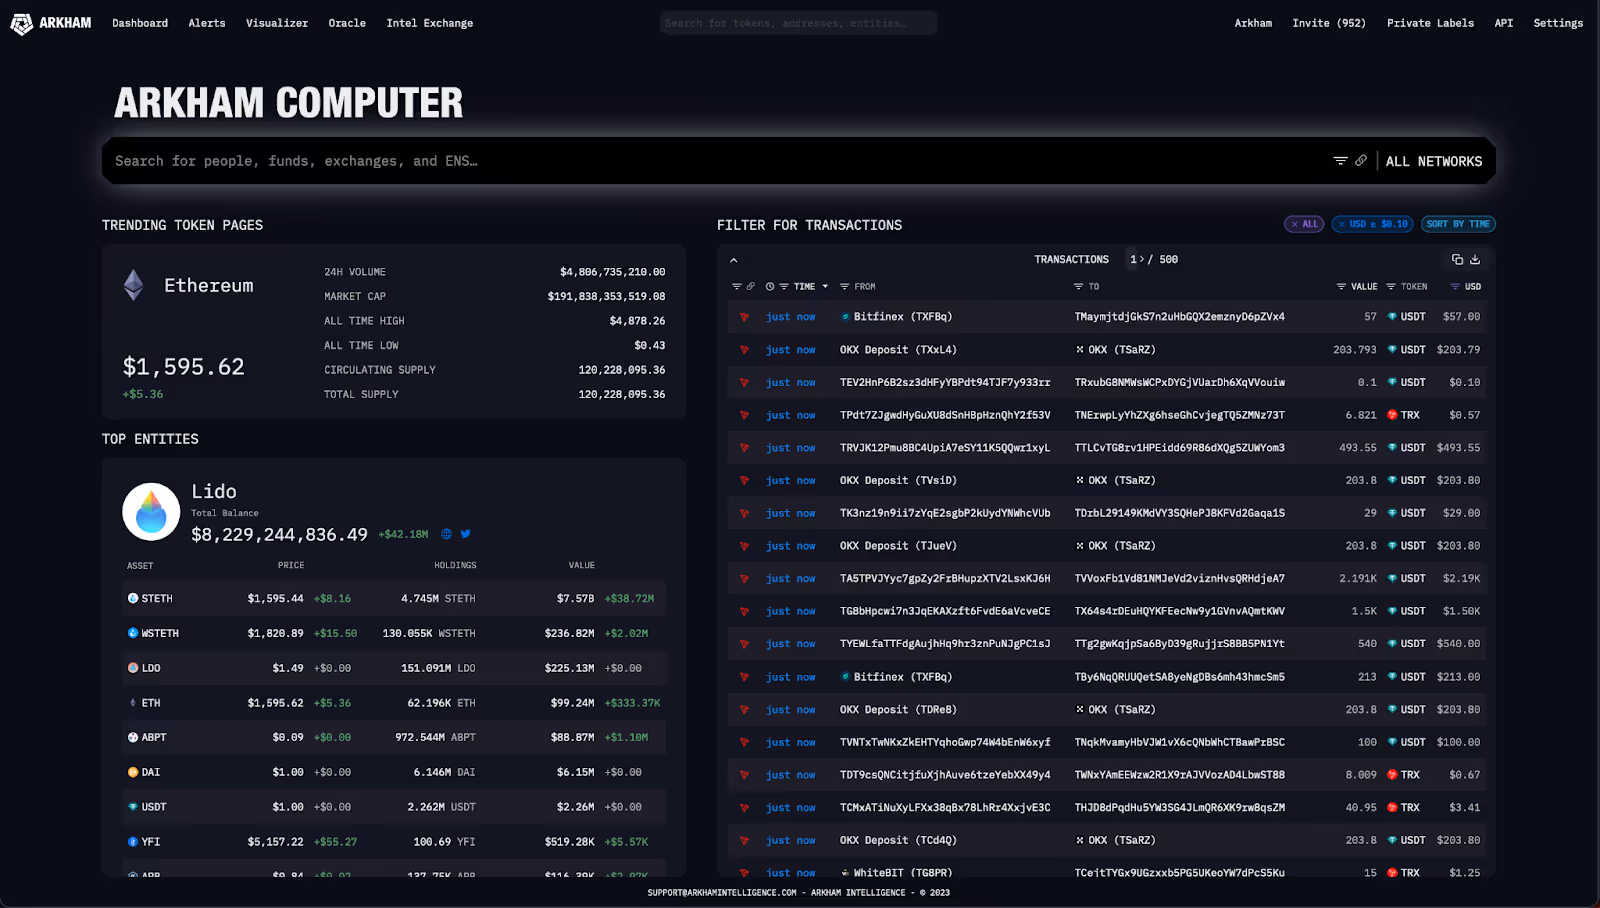The width and height of the screenshot is (1600, 908).
Task: Remove the ALL filter chip
Action: click(x=1296, y=224)
